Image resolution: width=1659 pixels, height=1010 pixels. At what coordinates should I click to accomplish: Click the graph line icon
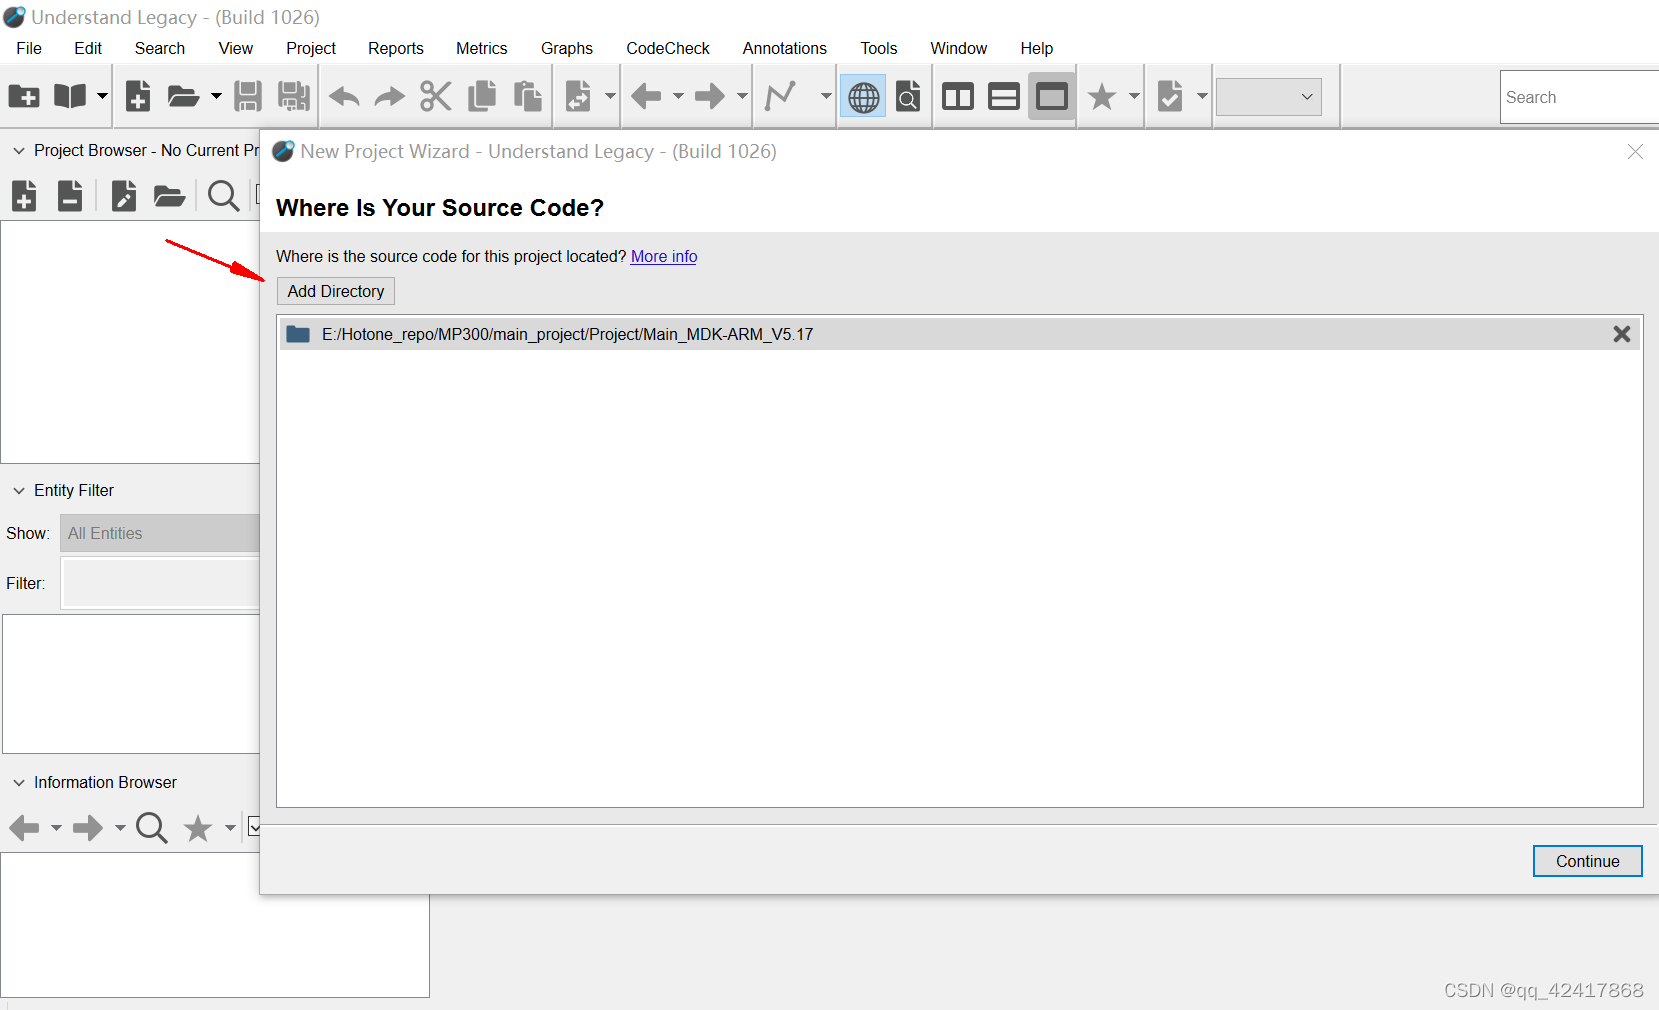click(x=780, y=97)
